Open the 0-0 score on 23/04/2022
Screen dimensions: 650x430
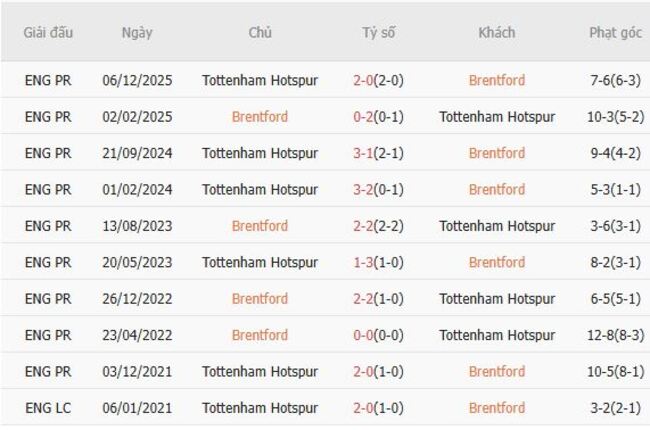pos(367,335)
